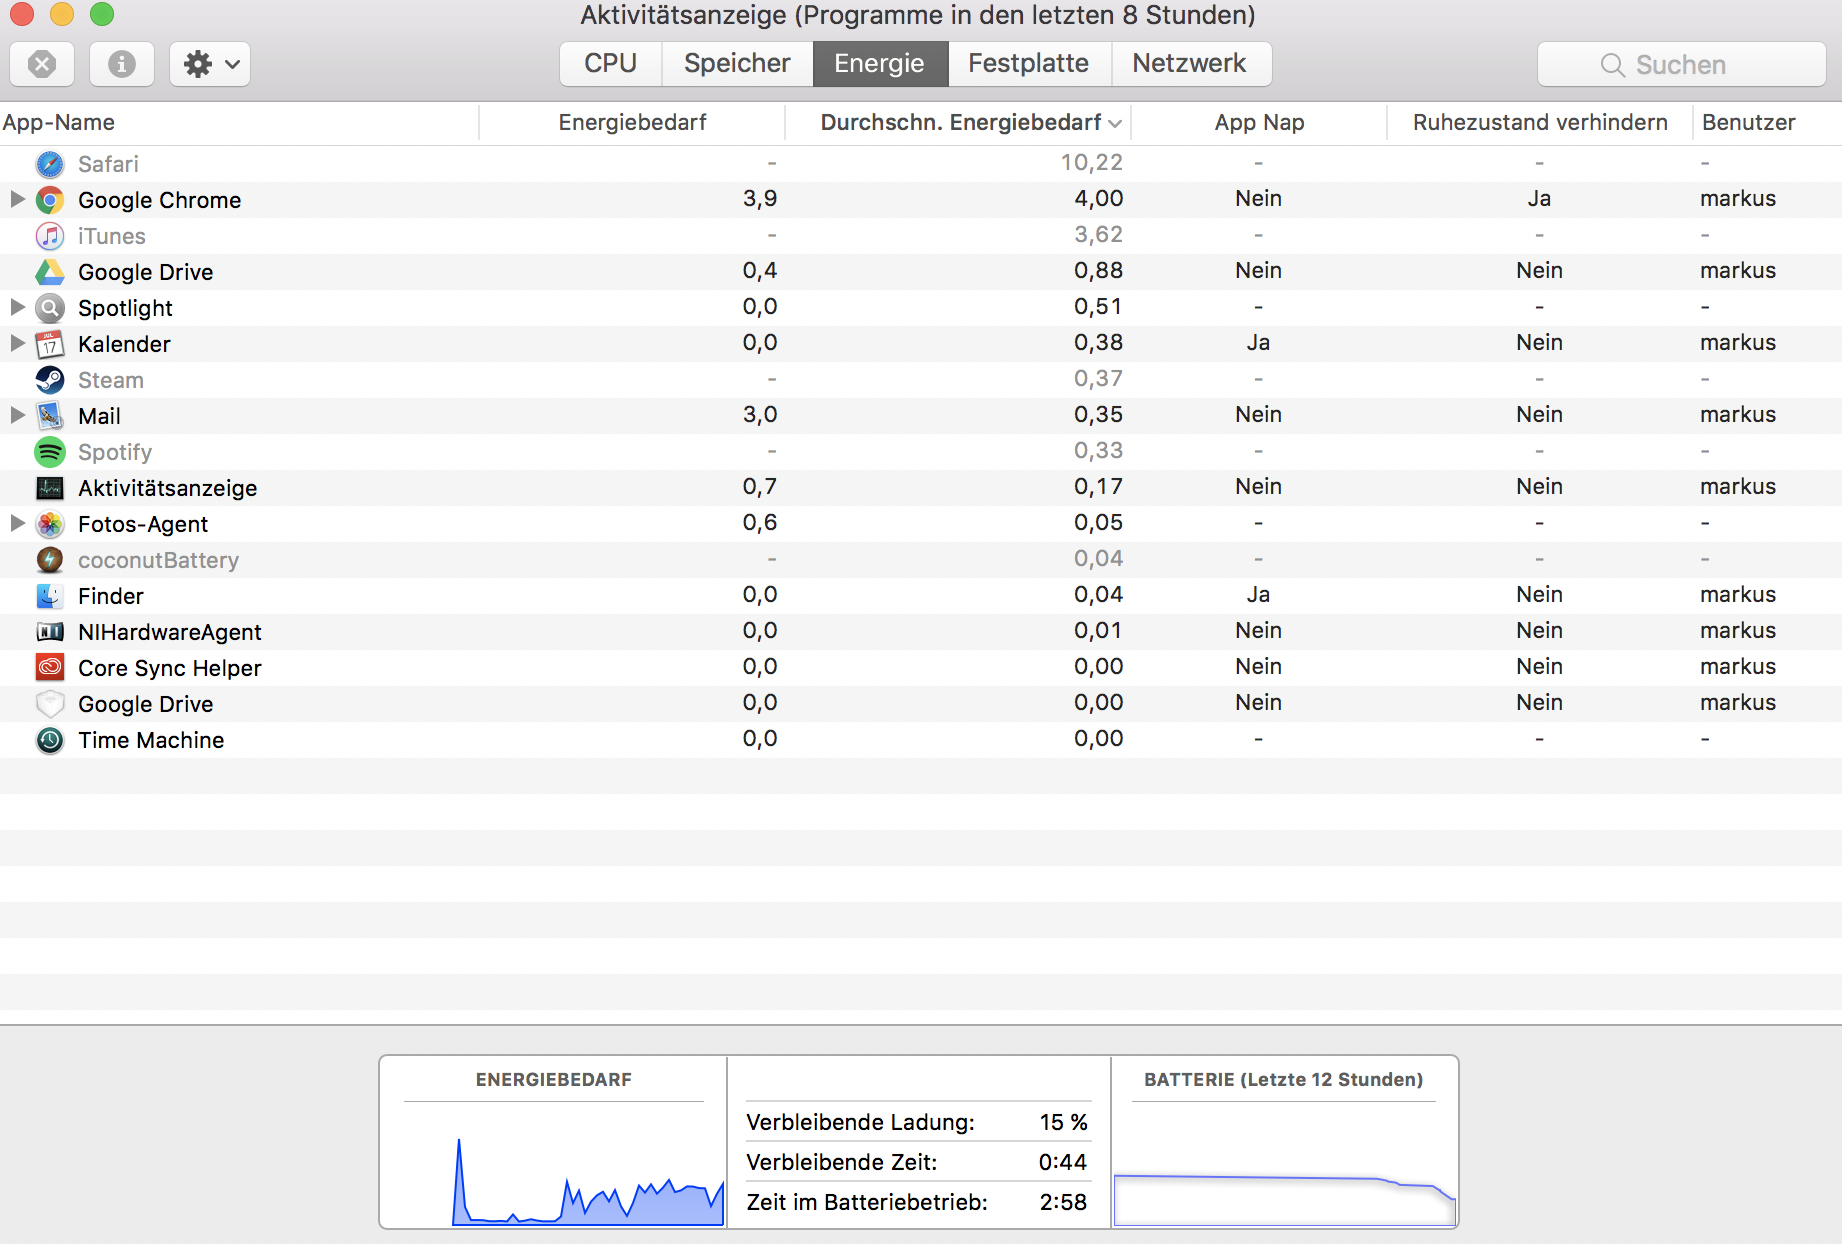The width and height of the screenshot is (1842, 1244).
Task: Click the Aktivitätsanzeige app icon
Action: tap(50, 488)
